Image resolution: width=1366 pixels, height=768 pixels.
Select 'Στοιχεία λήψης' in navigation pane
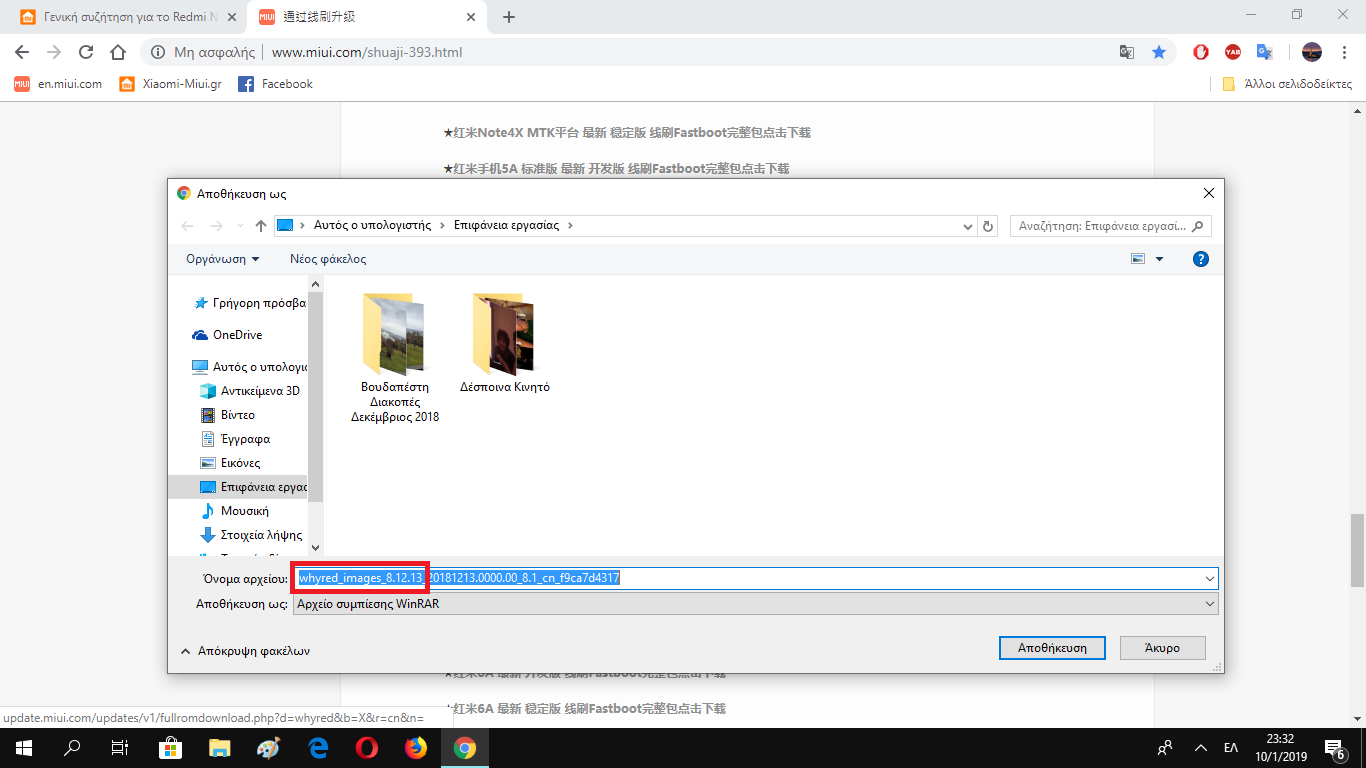252,535
